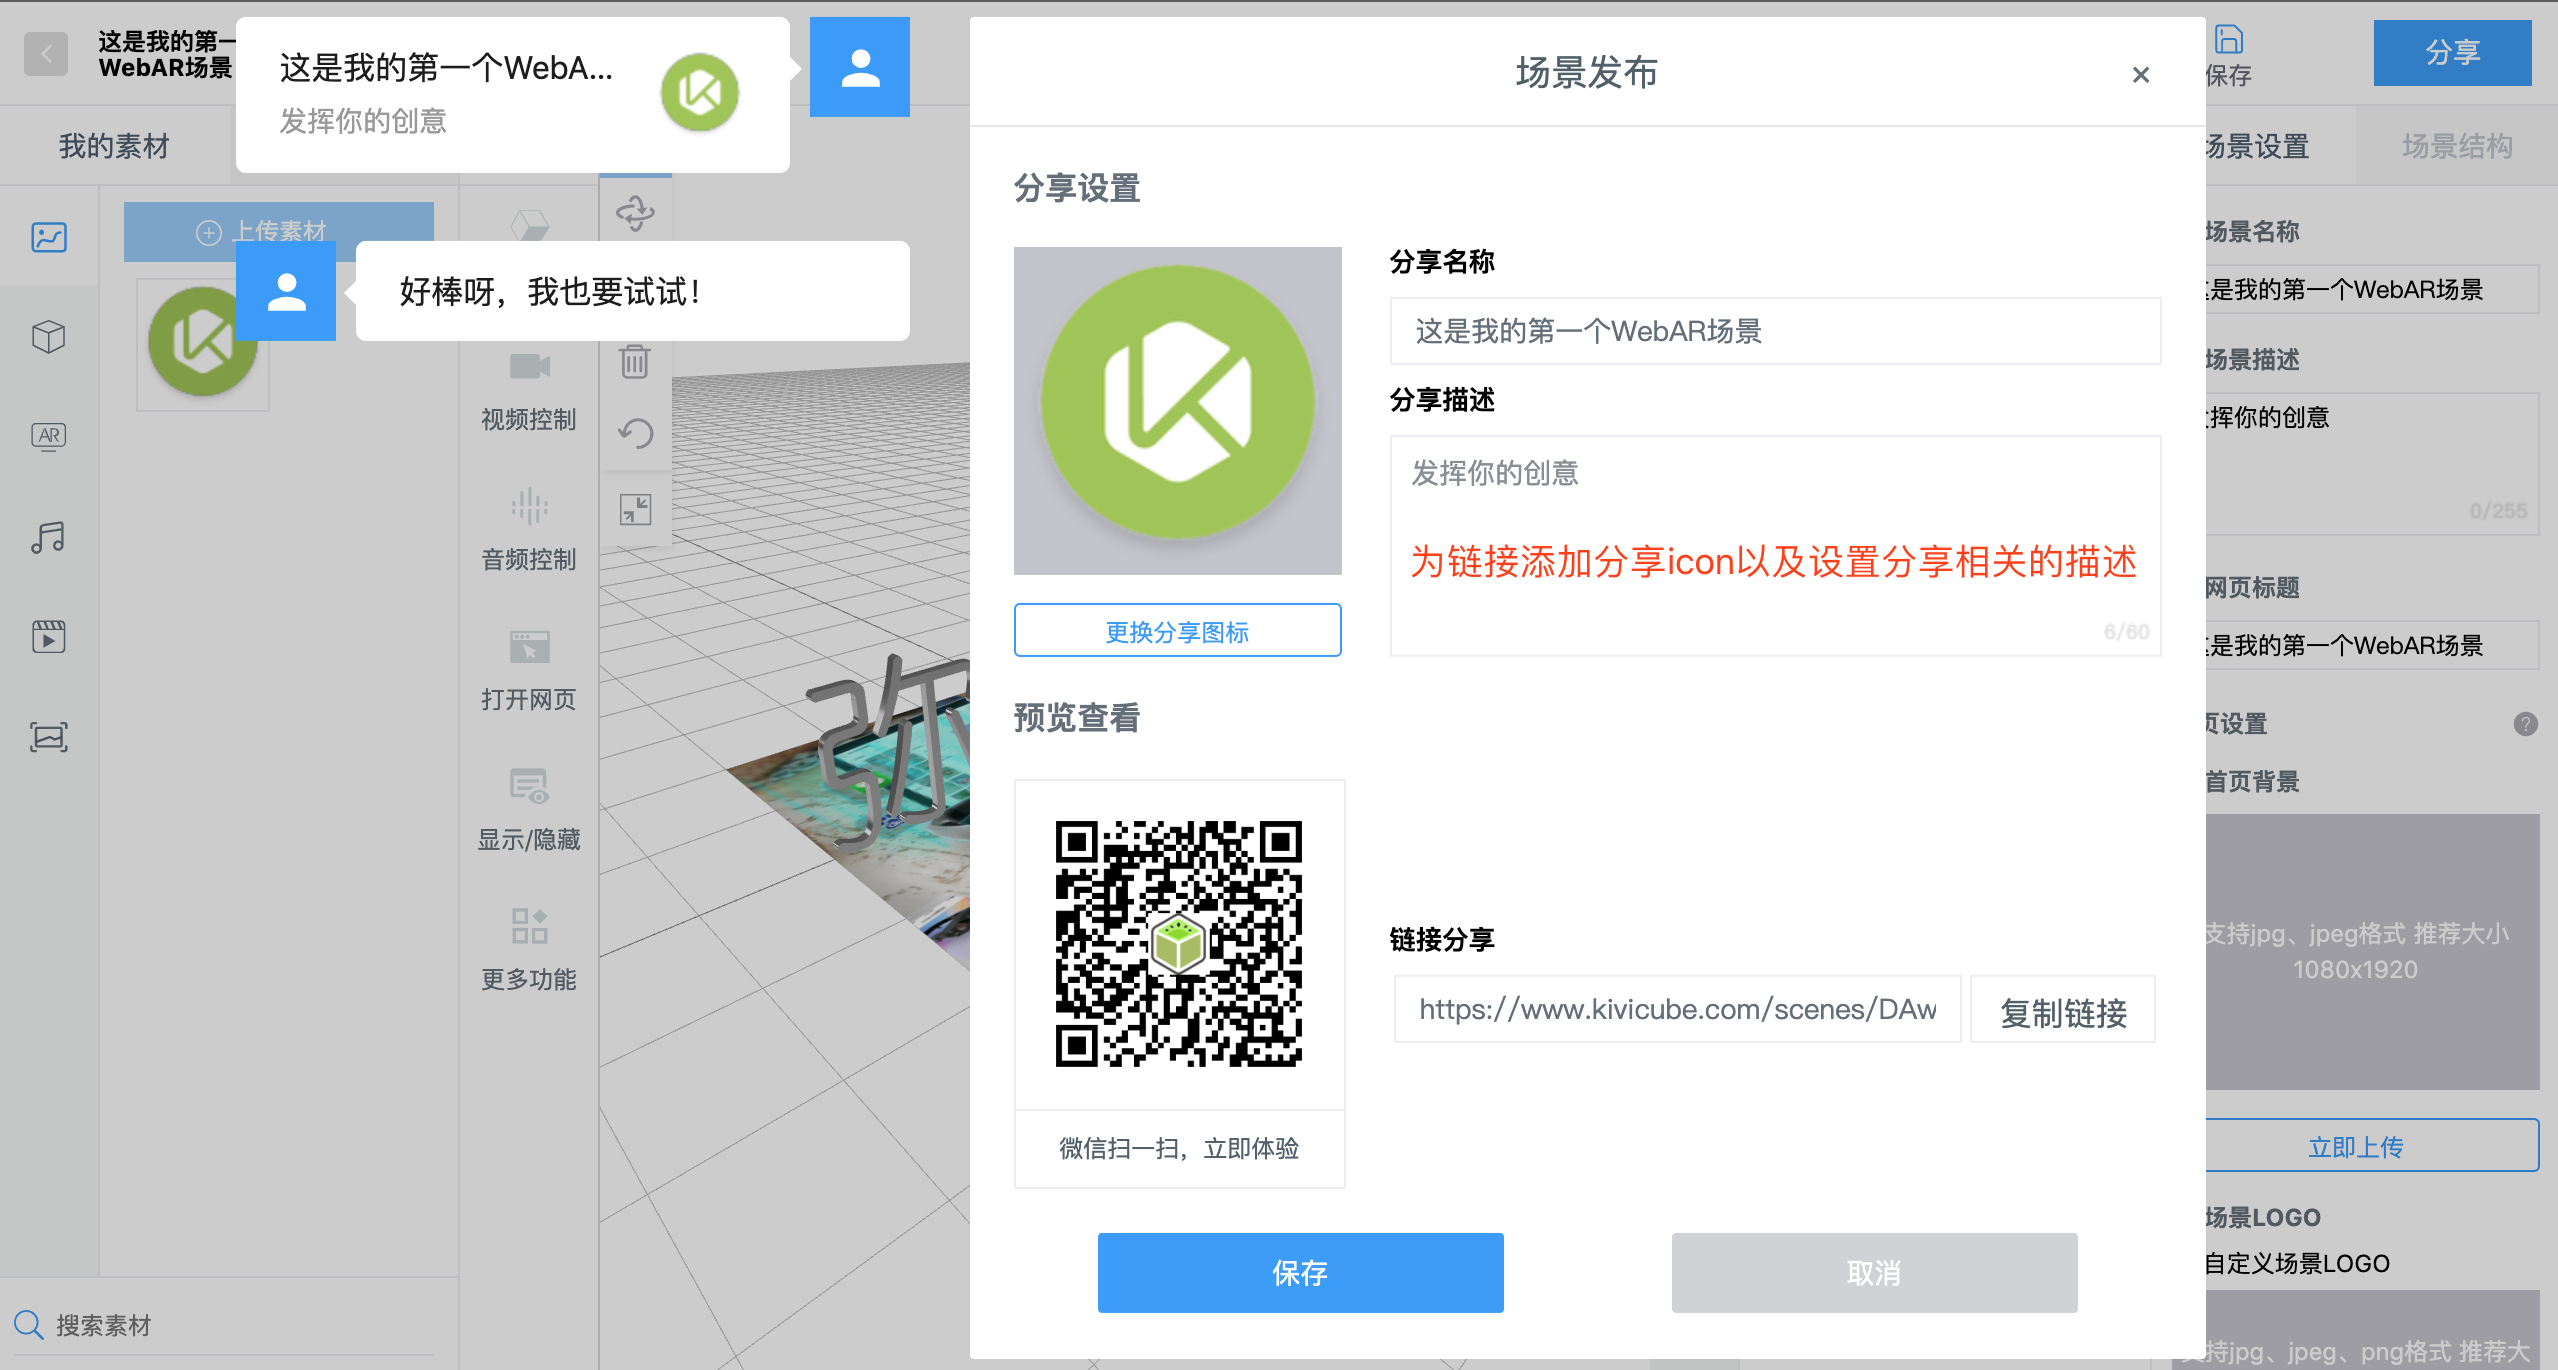Image resolution: width=2558 pixels, height=1370 pixels.
Task: Click the help question mark icon
Action: click(2525, 724)
